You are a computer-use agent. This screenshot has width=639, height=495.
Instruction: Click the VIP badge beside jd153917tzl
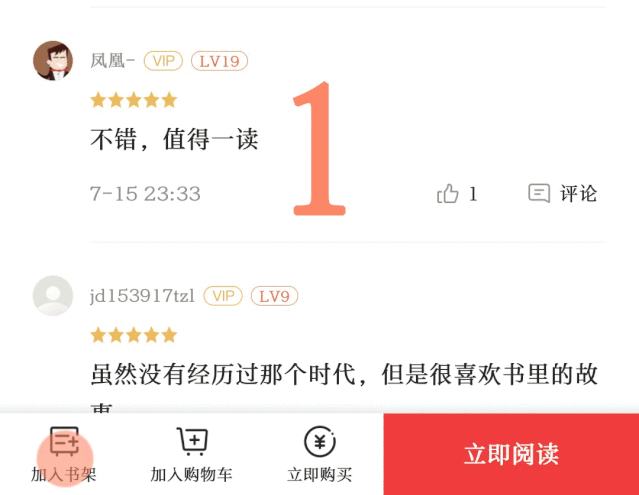(x=223, y=296)
